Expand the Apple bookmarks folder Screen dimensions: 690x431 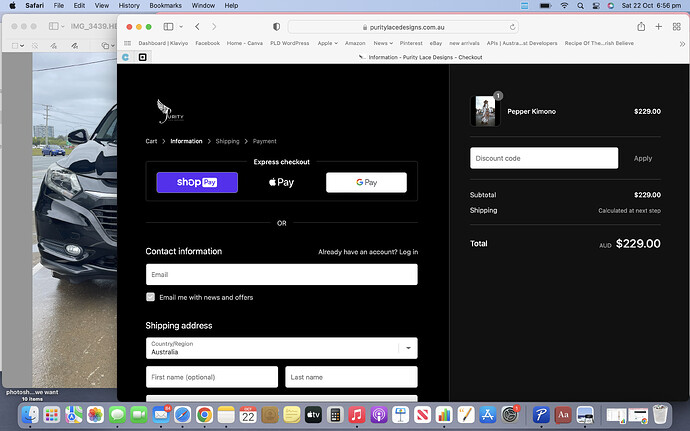pyautogui.click(x=327, y=43)
